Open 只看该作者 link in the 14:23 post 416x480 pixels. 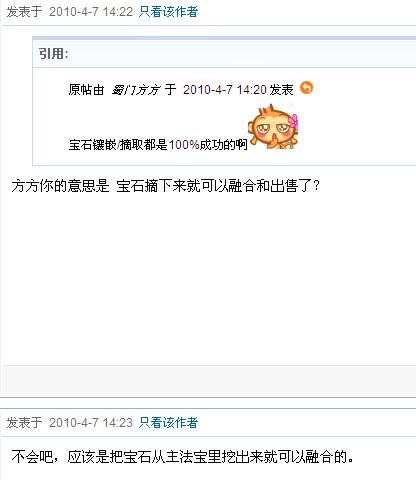168,423
